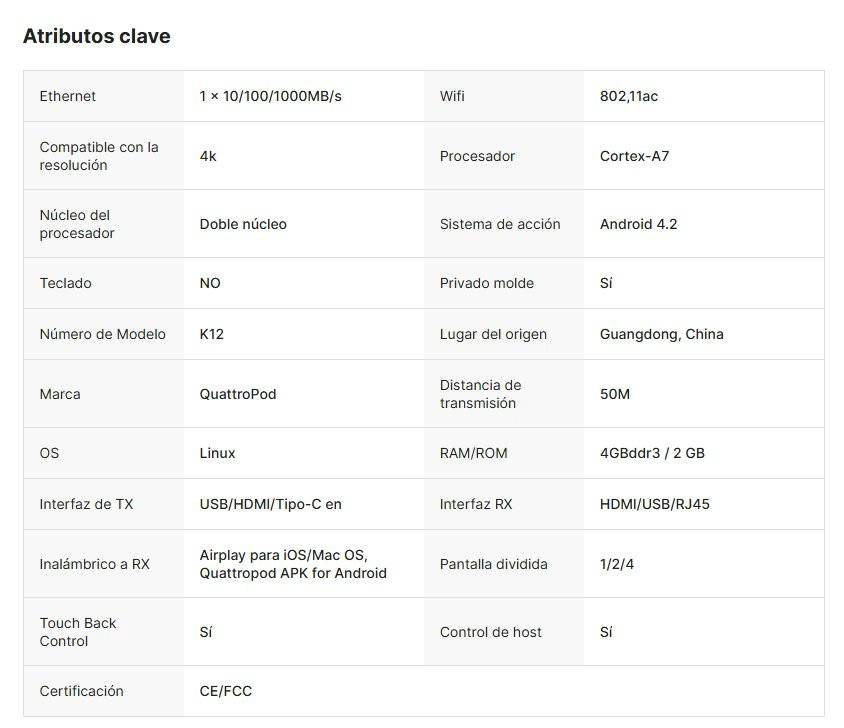The height and width of the screenshot is (728, 844).
Task: Click the "4GBddr3 / 2 GB" RAM/ROM value
Action: (652, 453)
